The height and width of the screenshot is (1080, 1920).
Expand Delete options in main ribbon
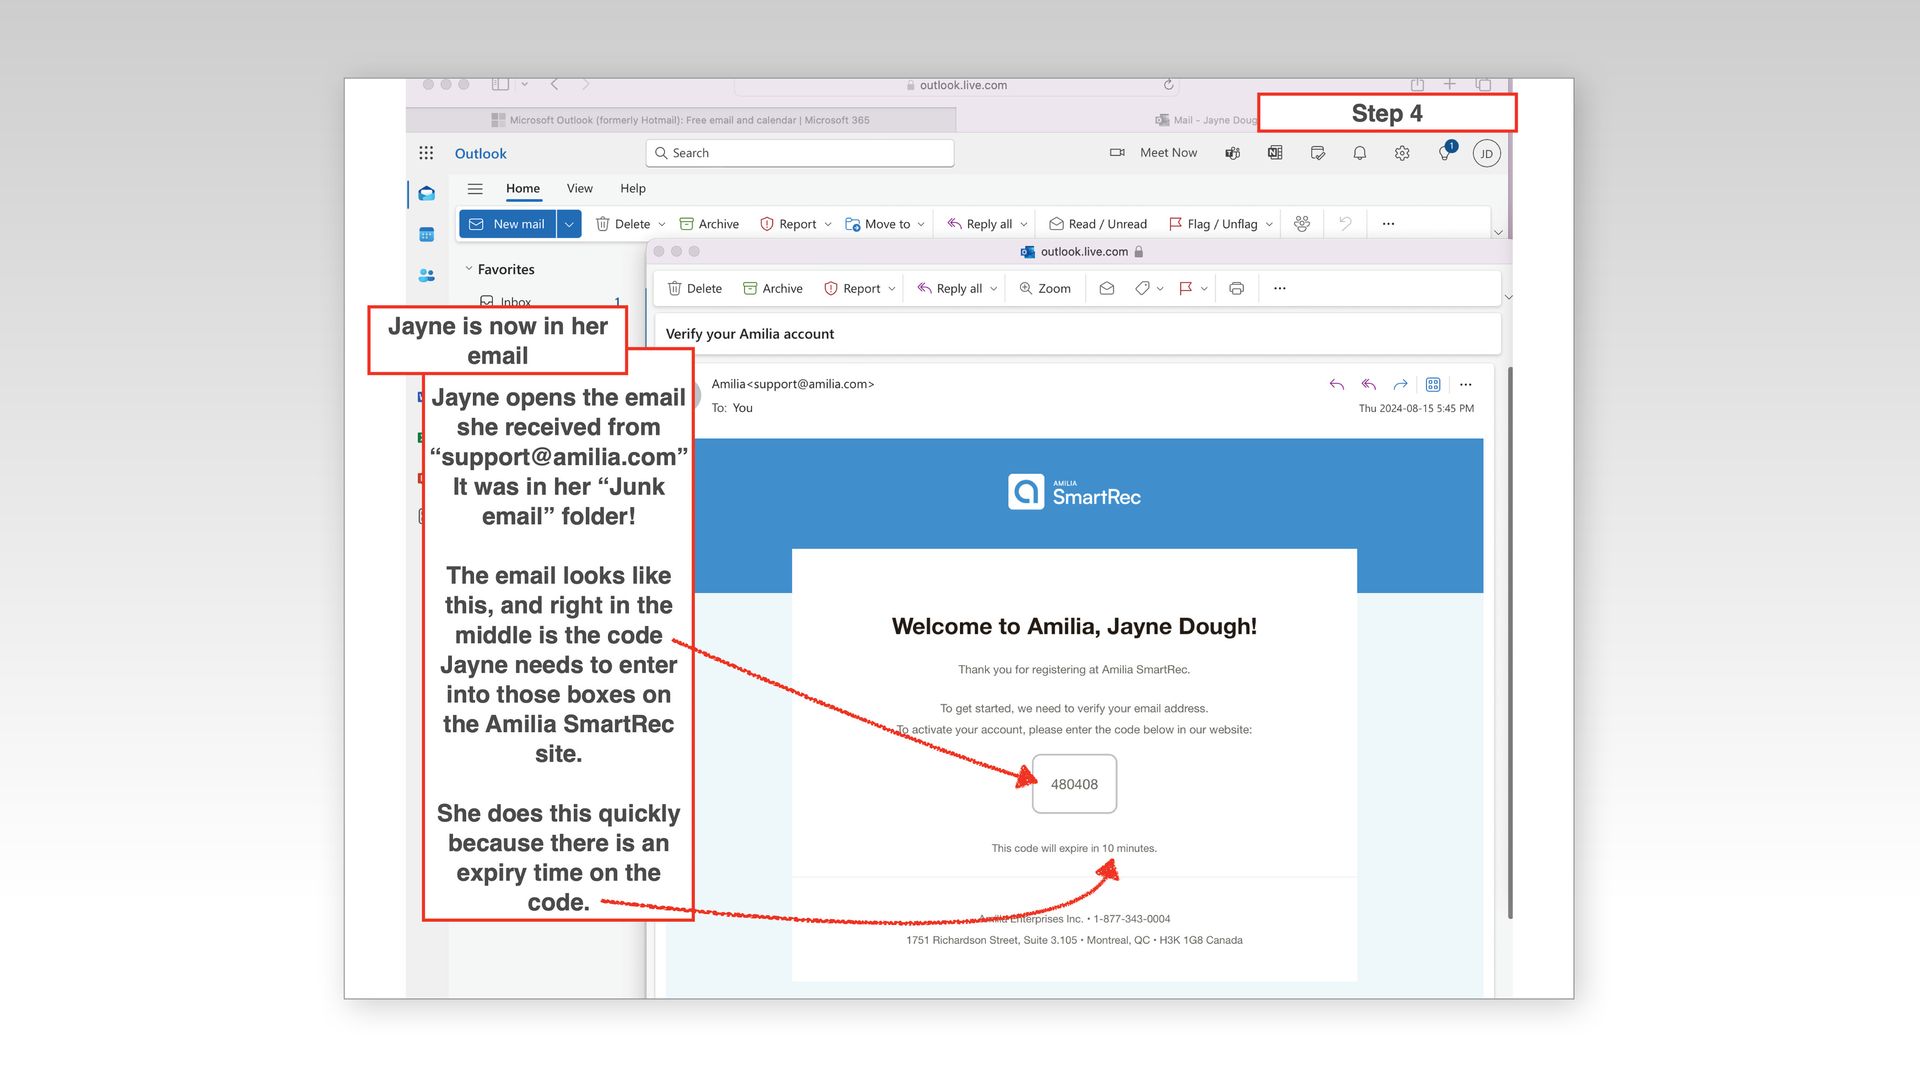click(662, 225)
